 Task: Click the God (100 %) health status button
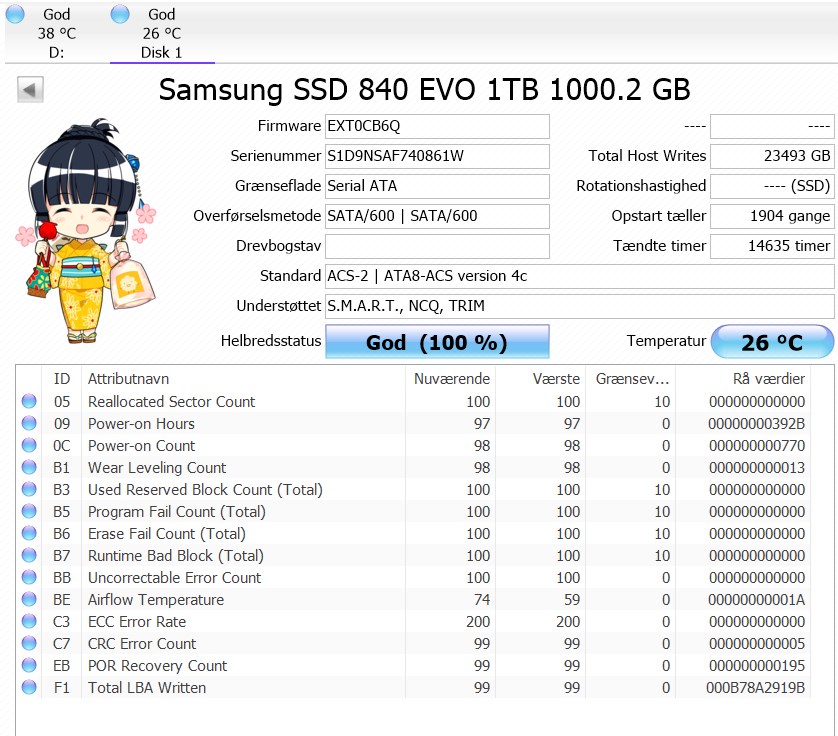pos(437,342)
